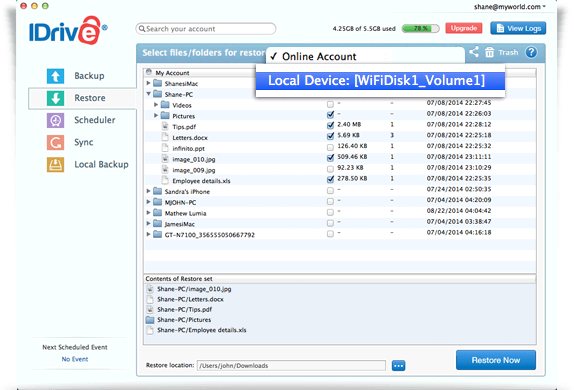Click the Search your account field
Image resolution: width=574 pixels, height=390 pixels.
pyautogui.click(x=206, y=29)
